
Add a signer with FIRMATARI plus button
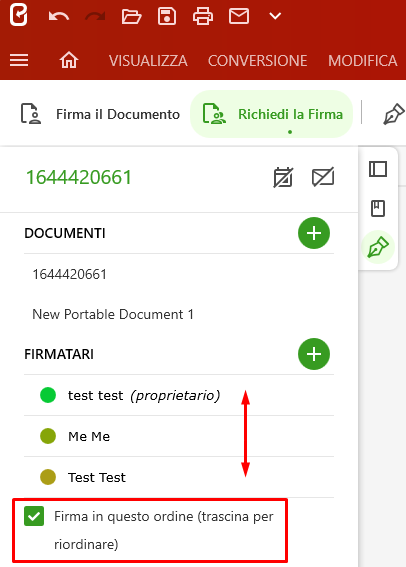314,354
